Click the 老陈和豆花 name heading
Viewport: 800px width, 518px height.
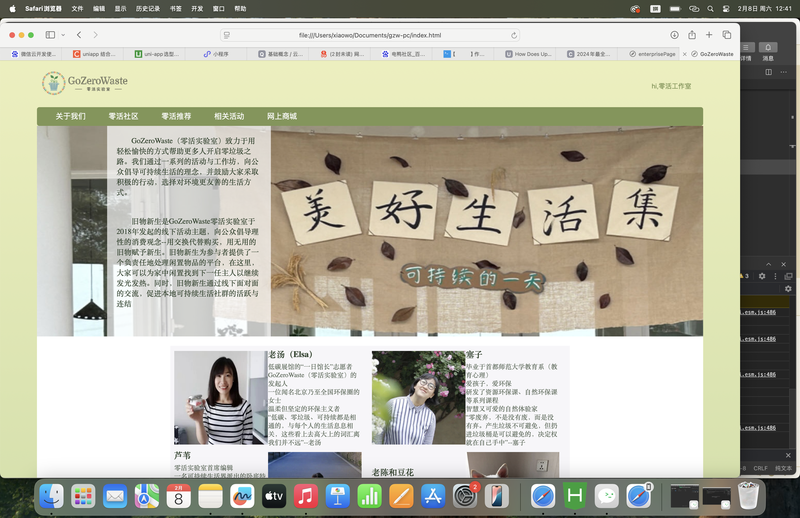(393, 472)
